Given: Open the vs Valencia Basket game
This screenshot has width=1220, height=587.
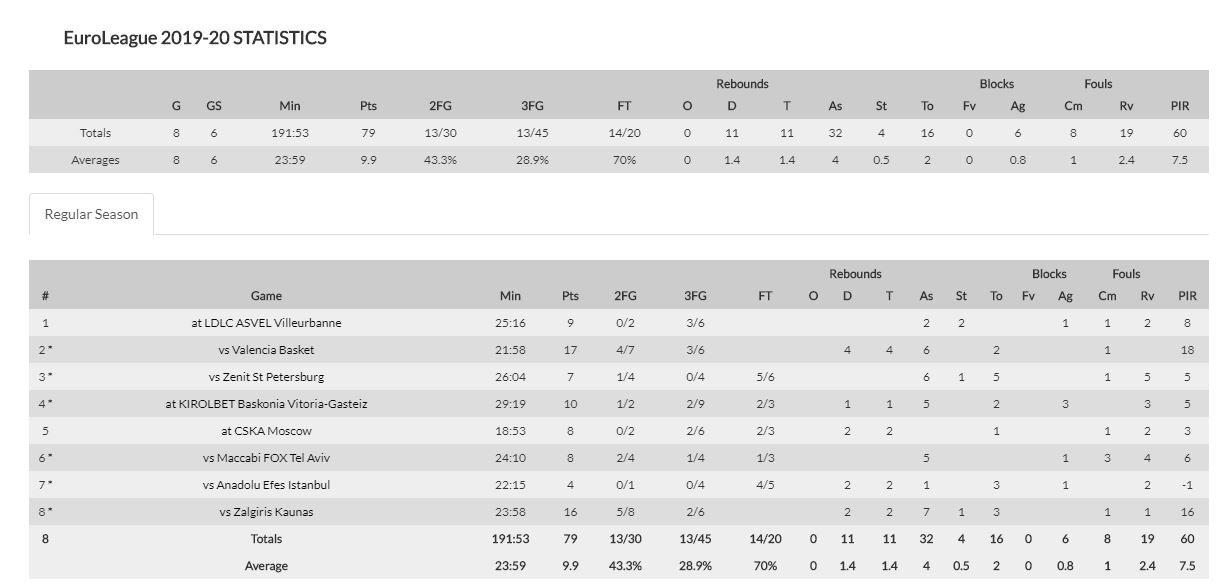Looking at the screenshot, I should (266, 350).
